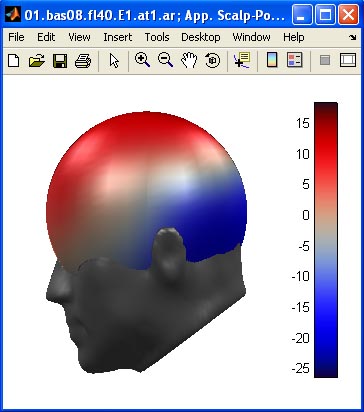Open file with the folder icon

[37, 61]
